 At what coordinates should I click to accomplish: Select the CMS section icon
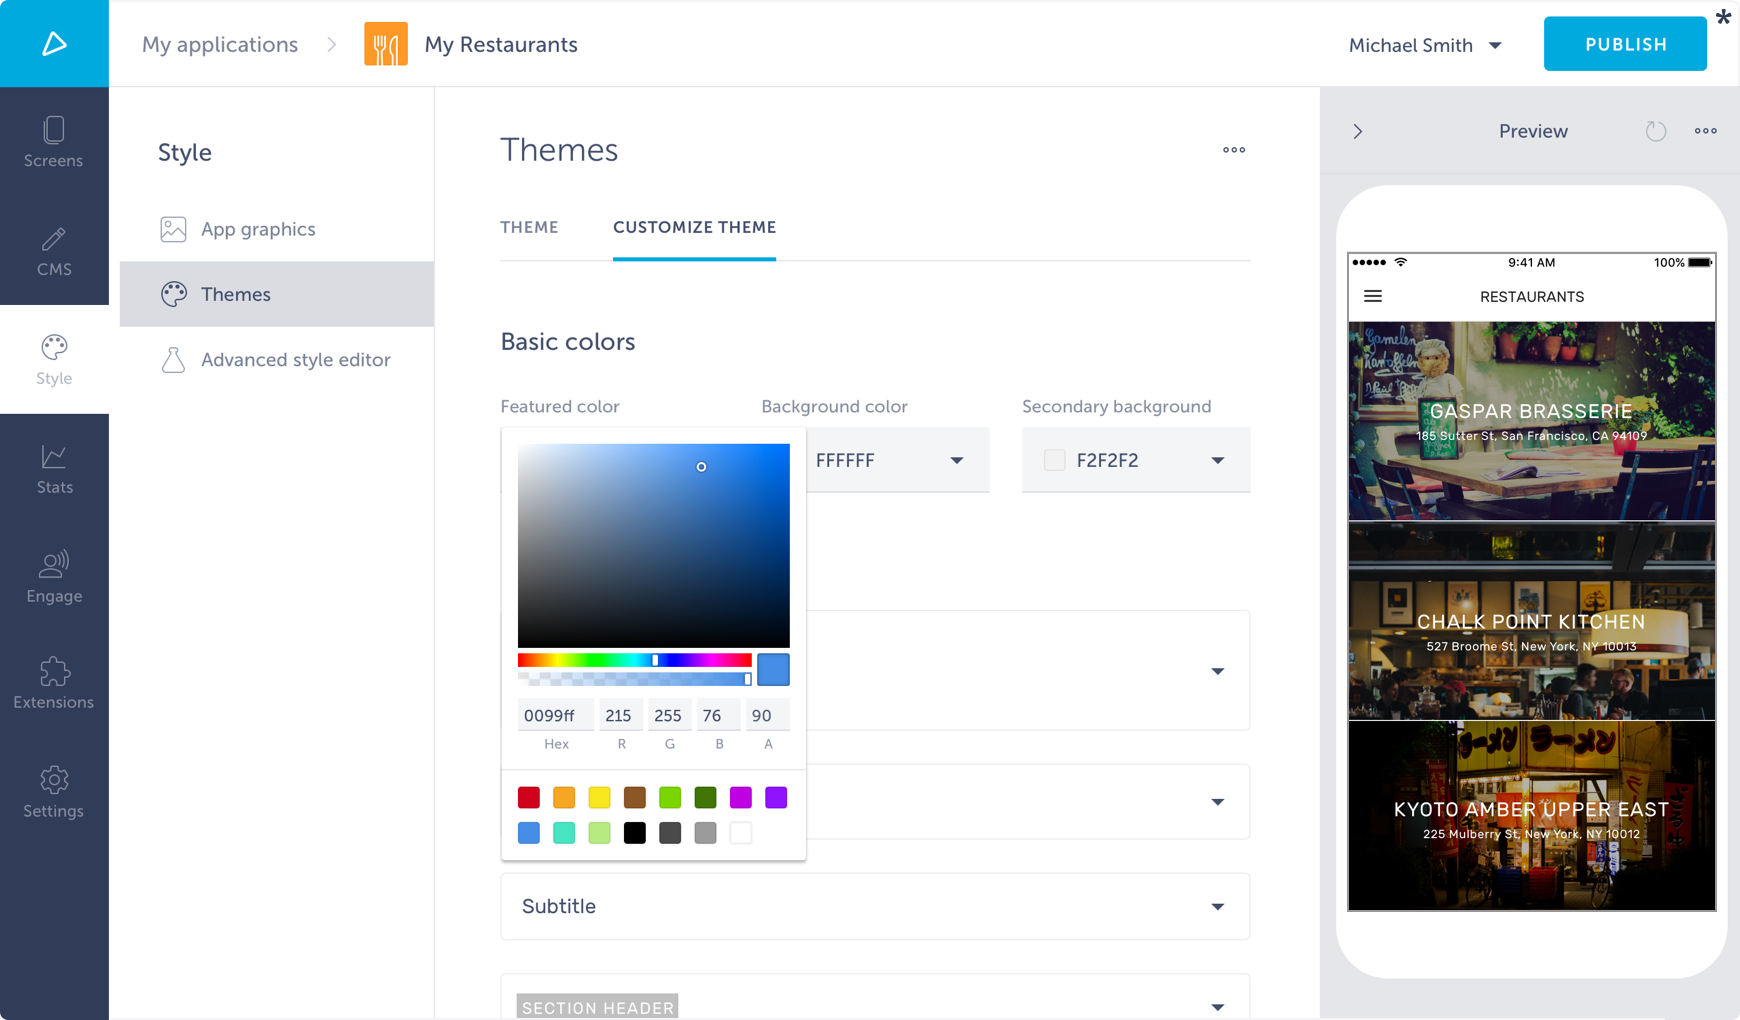(x=54, y=250)
